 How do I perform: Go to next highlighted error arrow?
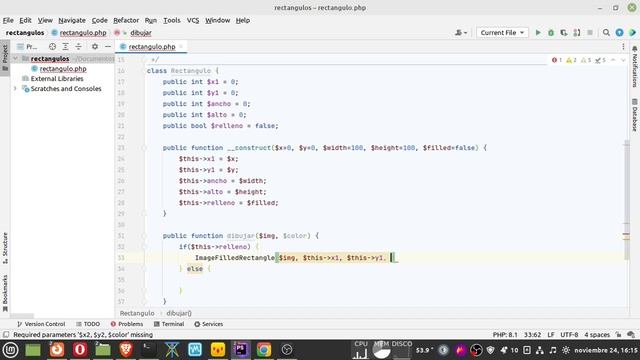click(623, 60)
